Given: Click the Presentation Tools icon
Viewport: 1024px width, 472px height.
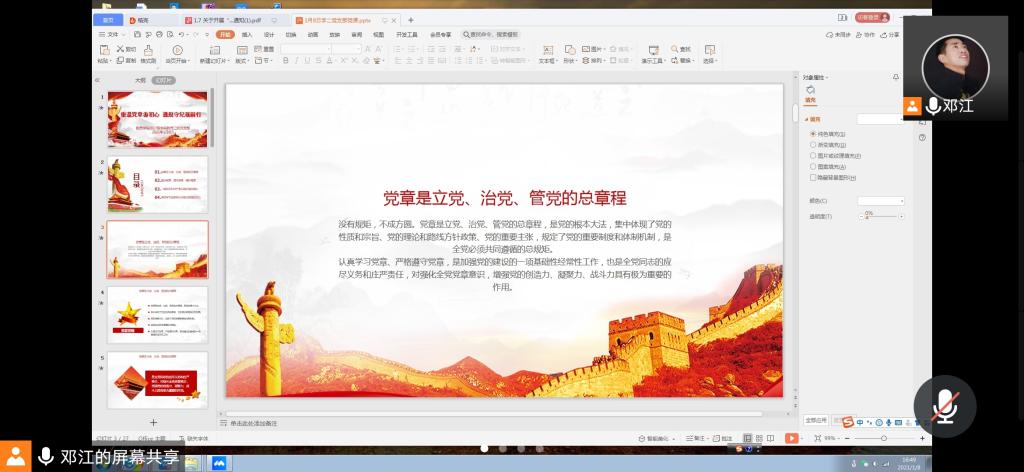Looking at the screenshot, I should point(653,50).
